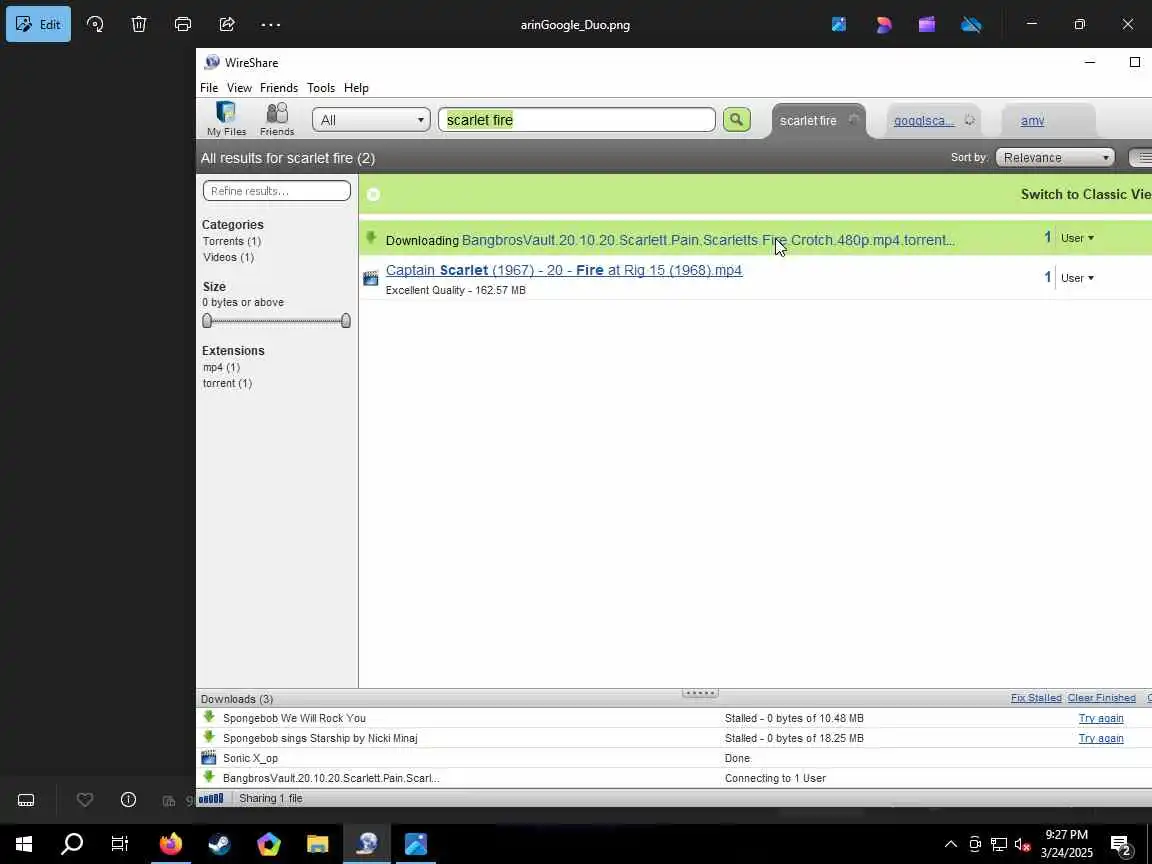Click the green arrow beside Spongebob sings Starship

coord(209,737)
